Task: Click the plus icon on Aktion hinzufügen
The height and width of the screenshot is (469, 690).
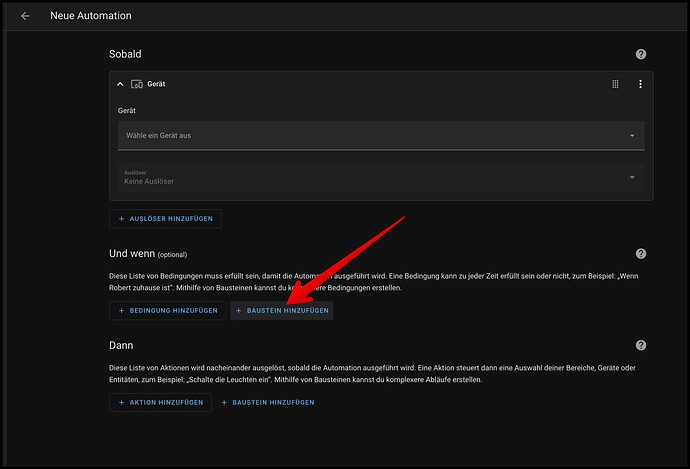Action: coord(122,402)
